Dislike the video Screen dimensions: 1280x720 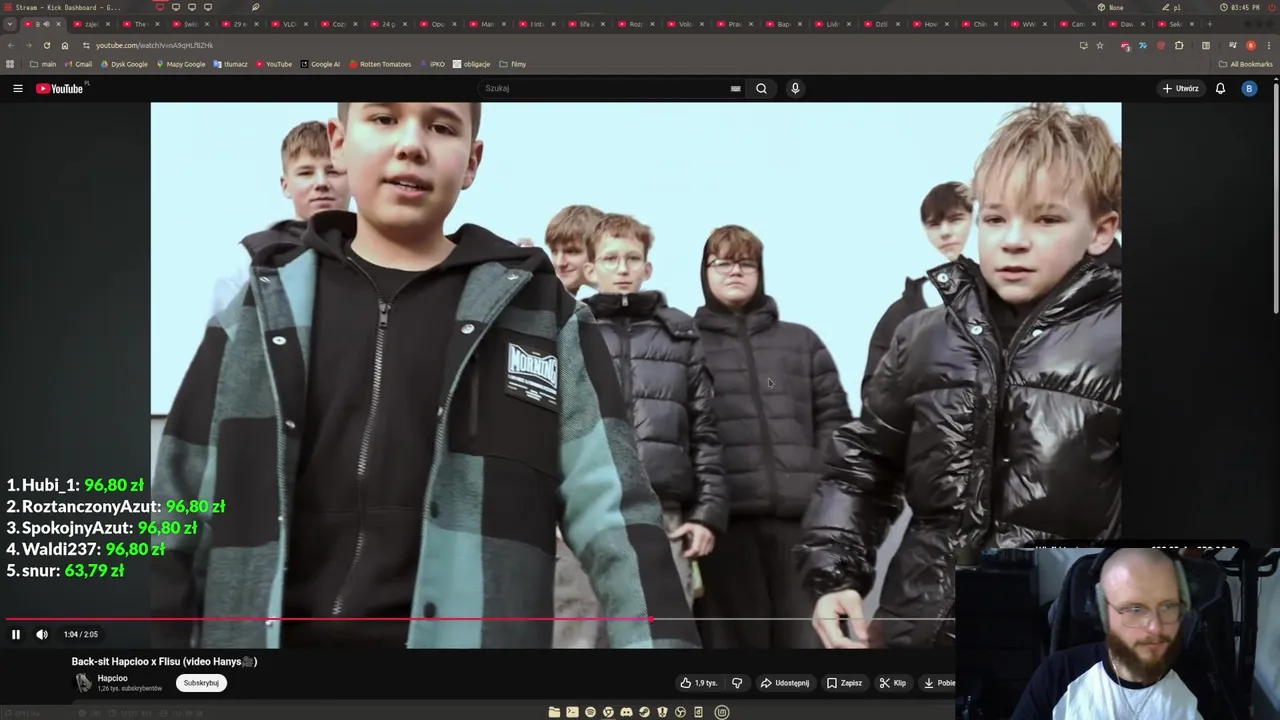point(737,683)
